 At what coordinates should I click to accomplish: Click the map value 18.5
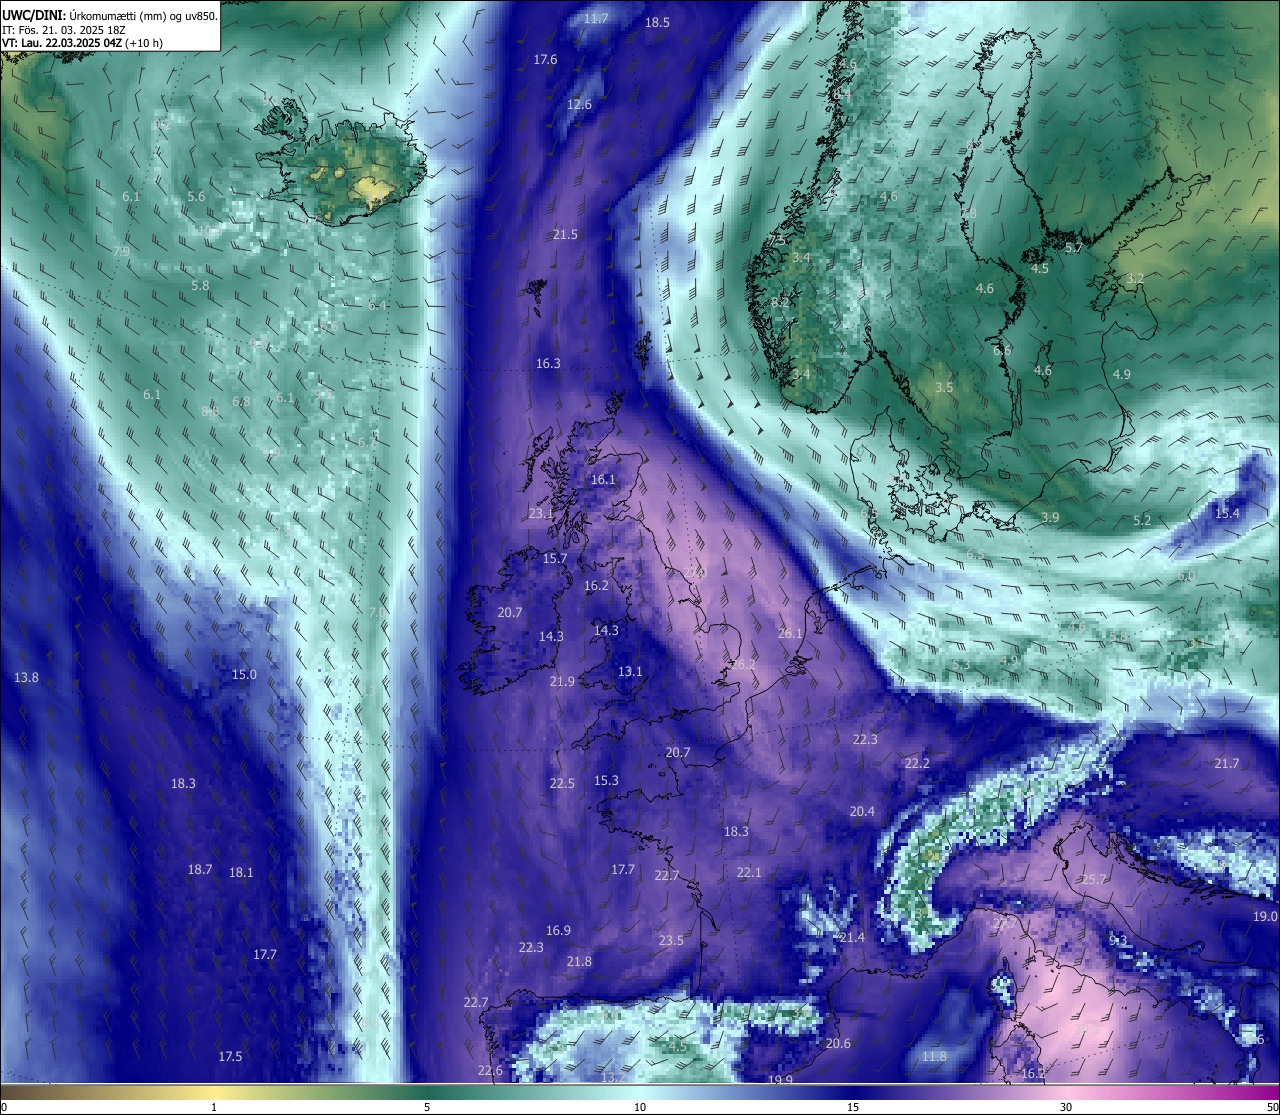point(657,22)
